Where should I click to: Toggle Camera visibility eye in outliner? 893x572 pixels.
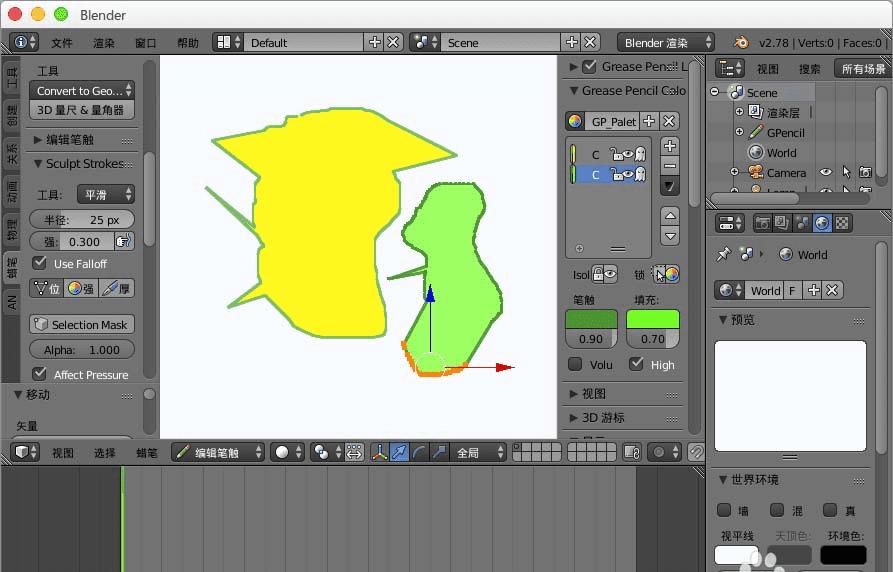click(x=826, y=172)
